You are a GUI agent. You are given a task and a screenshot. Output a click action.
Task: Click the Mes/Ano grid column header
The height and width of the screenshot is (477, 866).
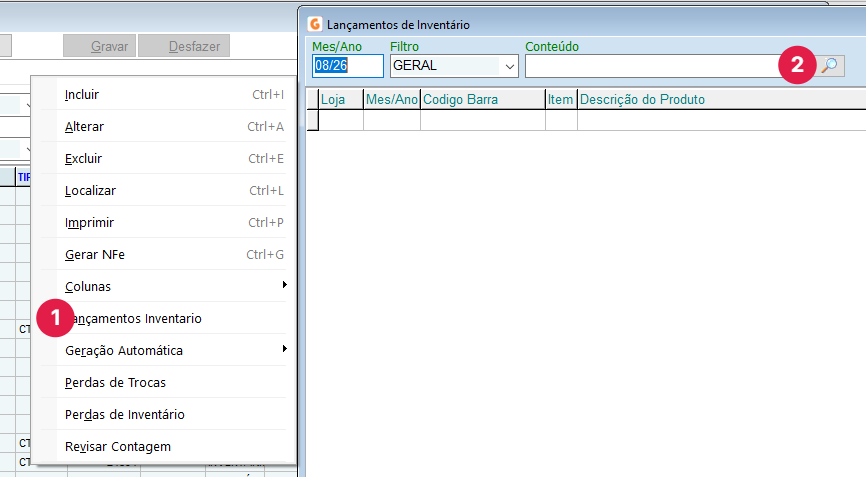(392, 99)
